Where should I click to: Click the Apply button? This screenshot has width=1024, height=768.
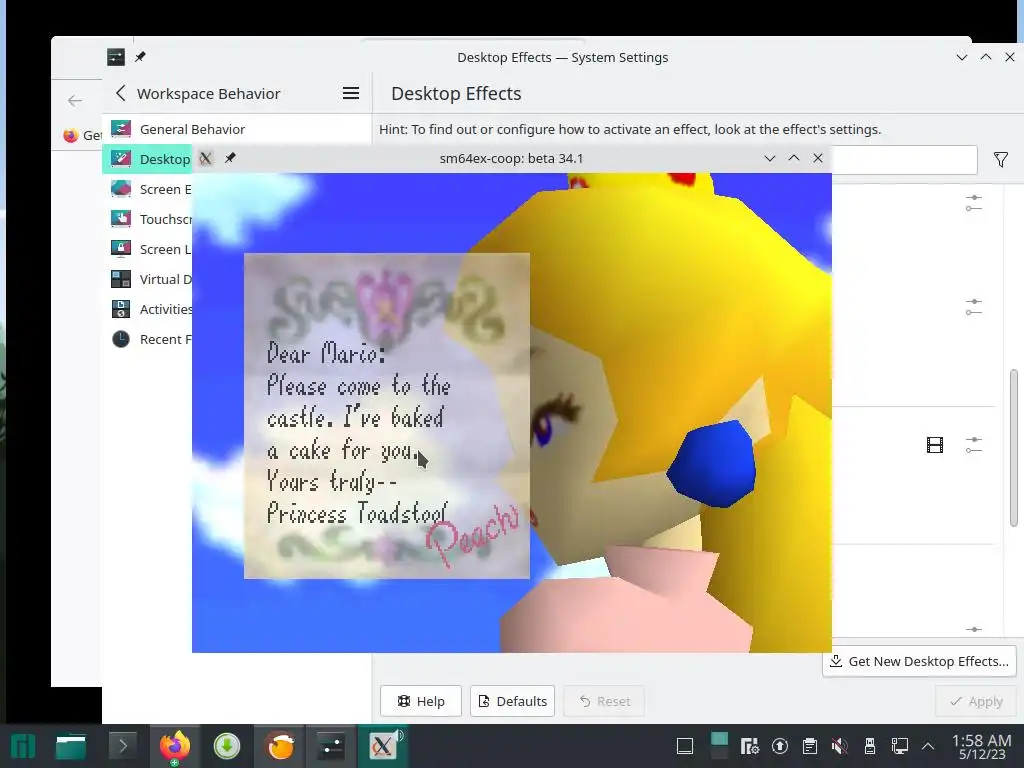(x=976, y=701)
